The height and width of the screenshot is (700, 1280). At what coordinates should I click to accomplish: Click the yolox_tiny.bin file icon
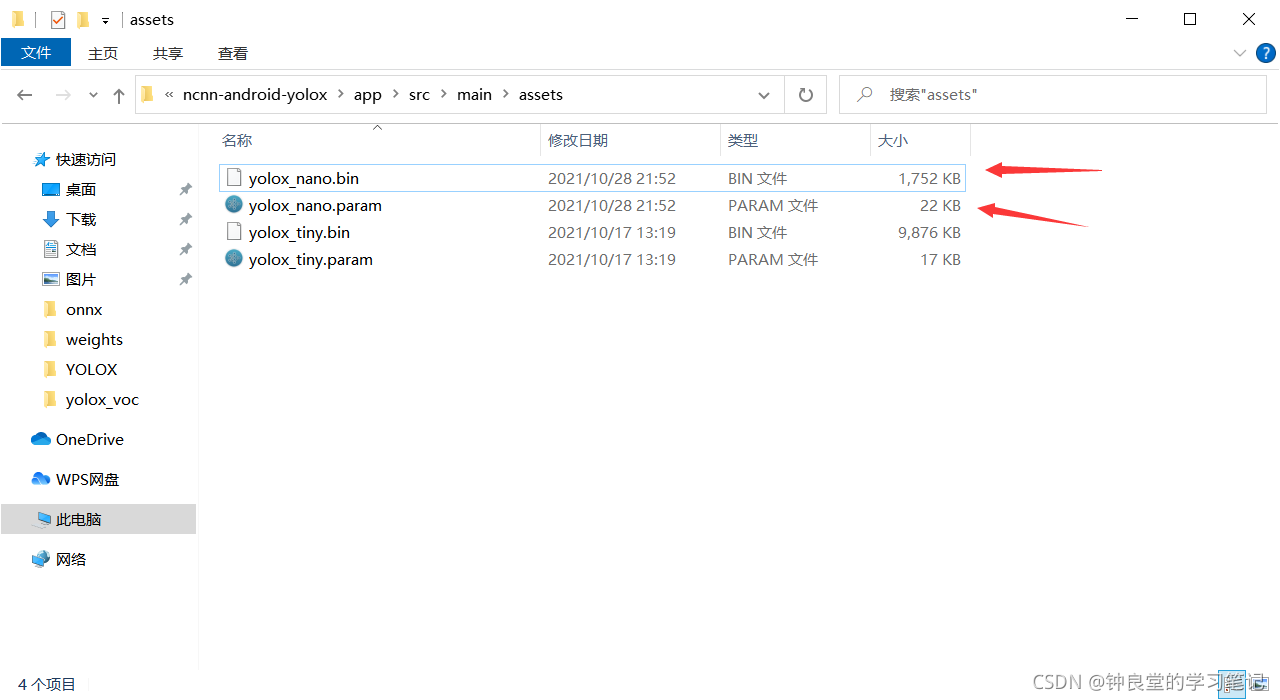pos(234,232)
